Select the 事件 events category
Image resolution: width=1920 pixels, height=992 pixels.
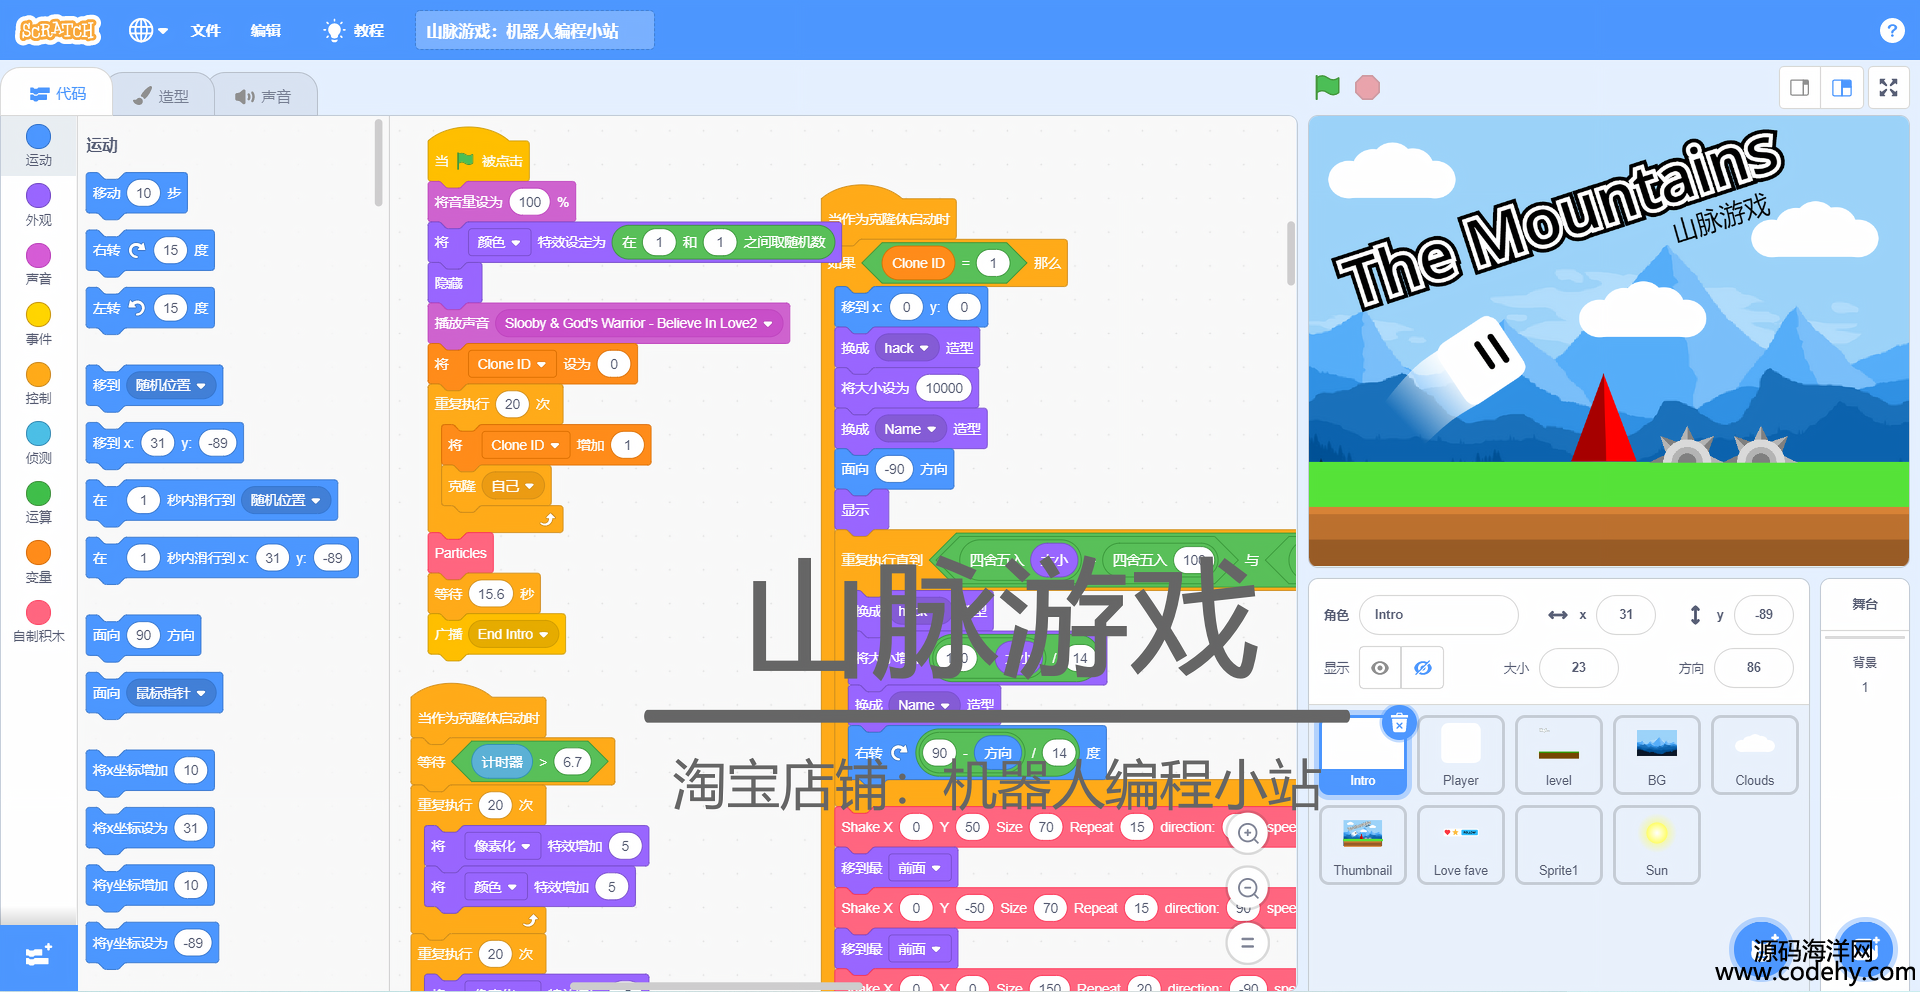click(x=38, y=325)
